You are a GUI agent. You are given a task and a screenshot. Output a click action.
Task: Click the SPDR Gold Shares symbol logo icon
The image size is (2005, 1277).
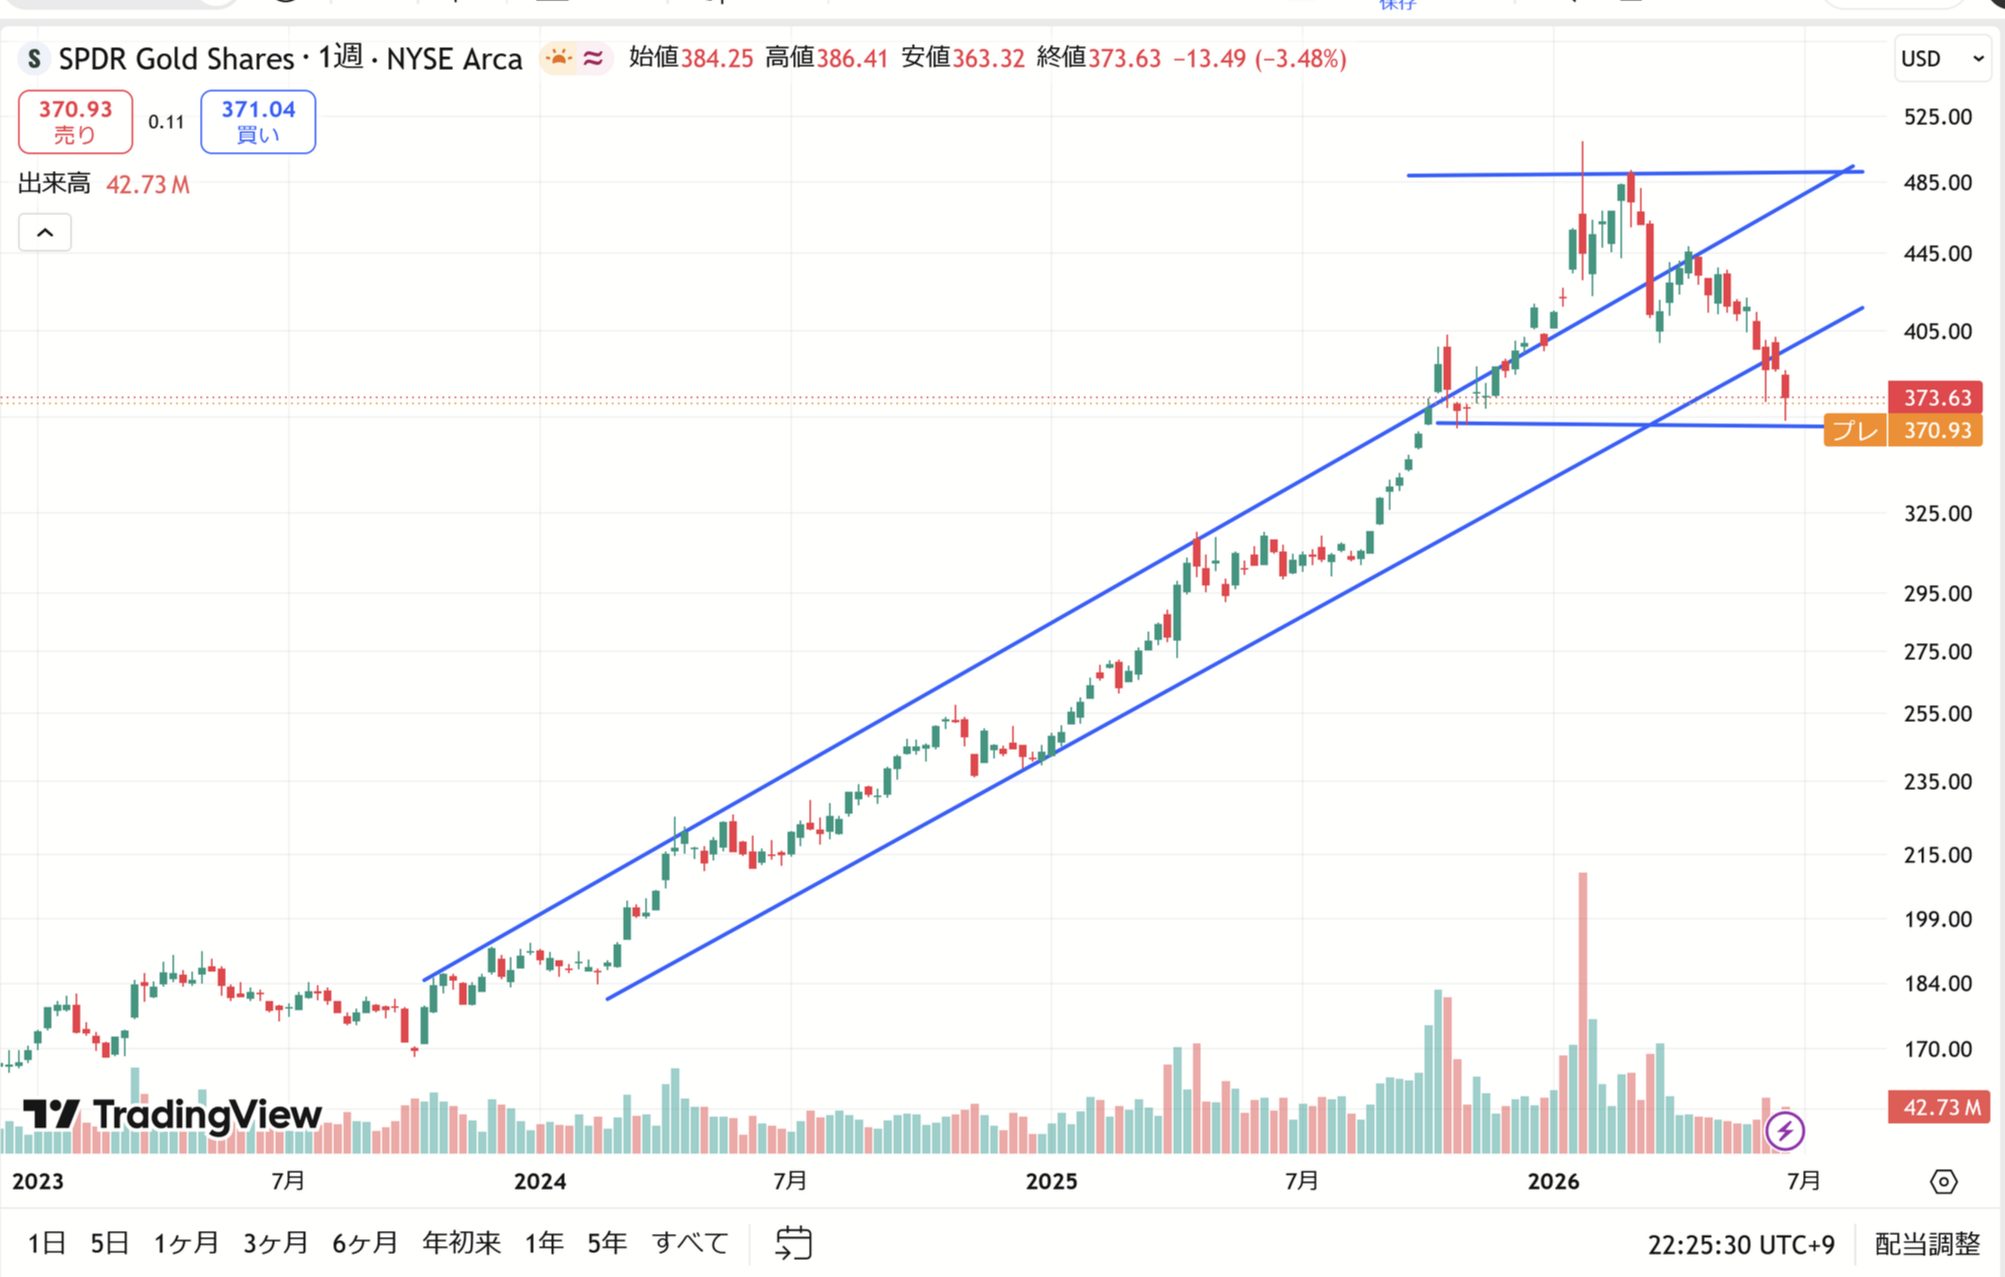point(34,59)
